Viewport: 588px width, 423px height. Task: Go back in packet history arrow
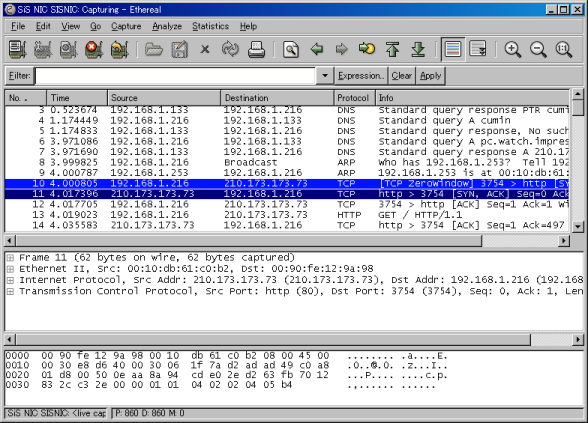pos(316,49)
